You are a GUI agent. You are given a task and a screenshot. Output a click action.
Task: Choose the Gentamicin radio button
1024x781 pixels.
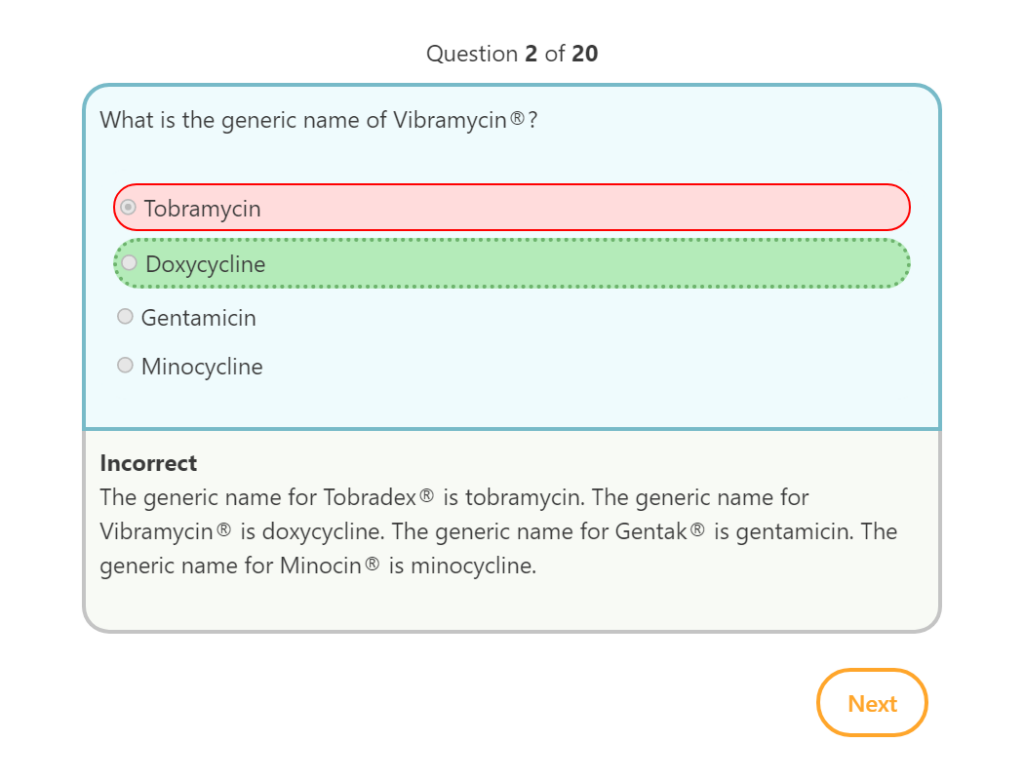coord(125,317)
